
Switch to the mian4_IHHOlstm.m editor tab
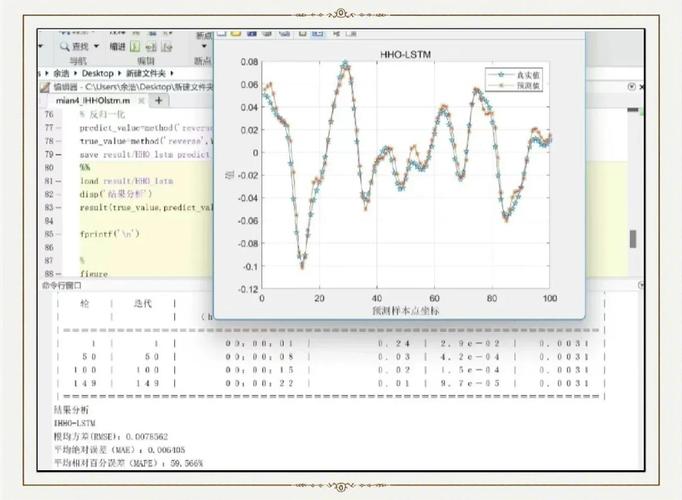(x=93, y=100)
